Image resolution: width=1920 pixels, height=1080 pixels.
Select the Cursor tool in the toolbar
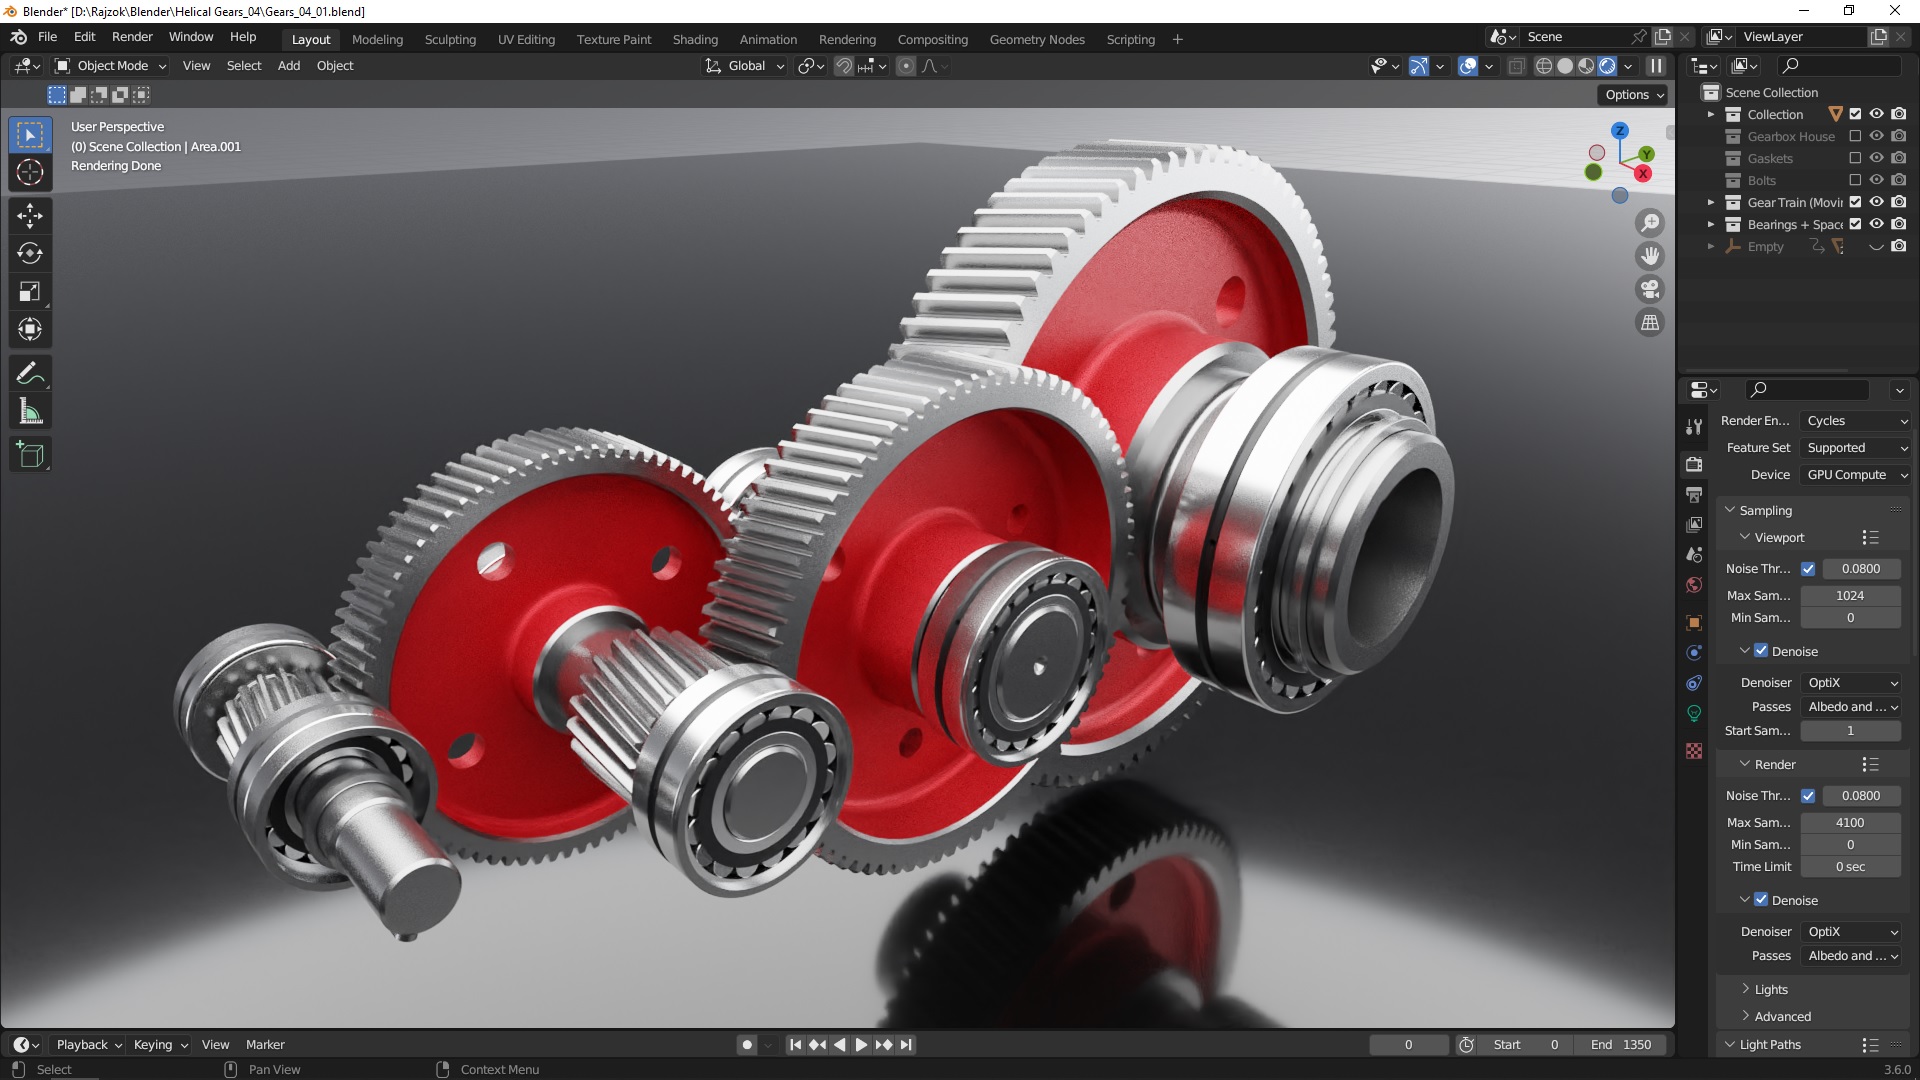click(x=30, y=172)
